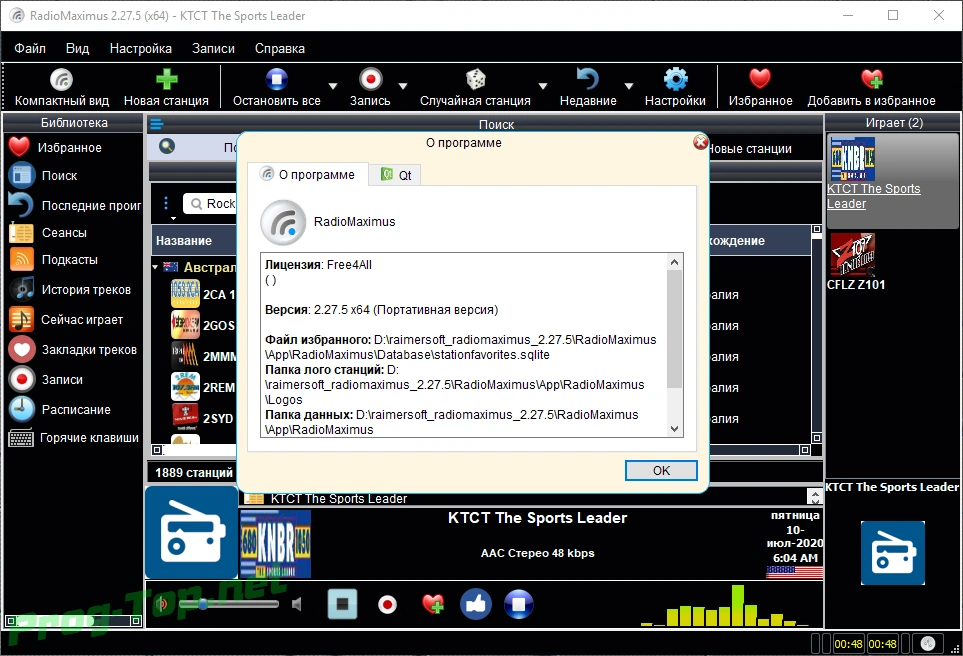The height and width of the screenshot is (656, 963).
Task: Switch to compact view in toolbar
Action: pos(61,87)
